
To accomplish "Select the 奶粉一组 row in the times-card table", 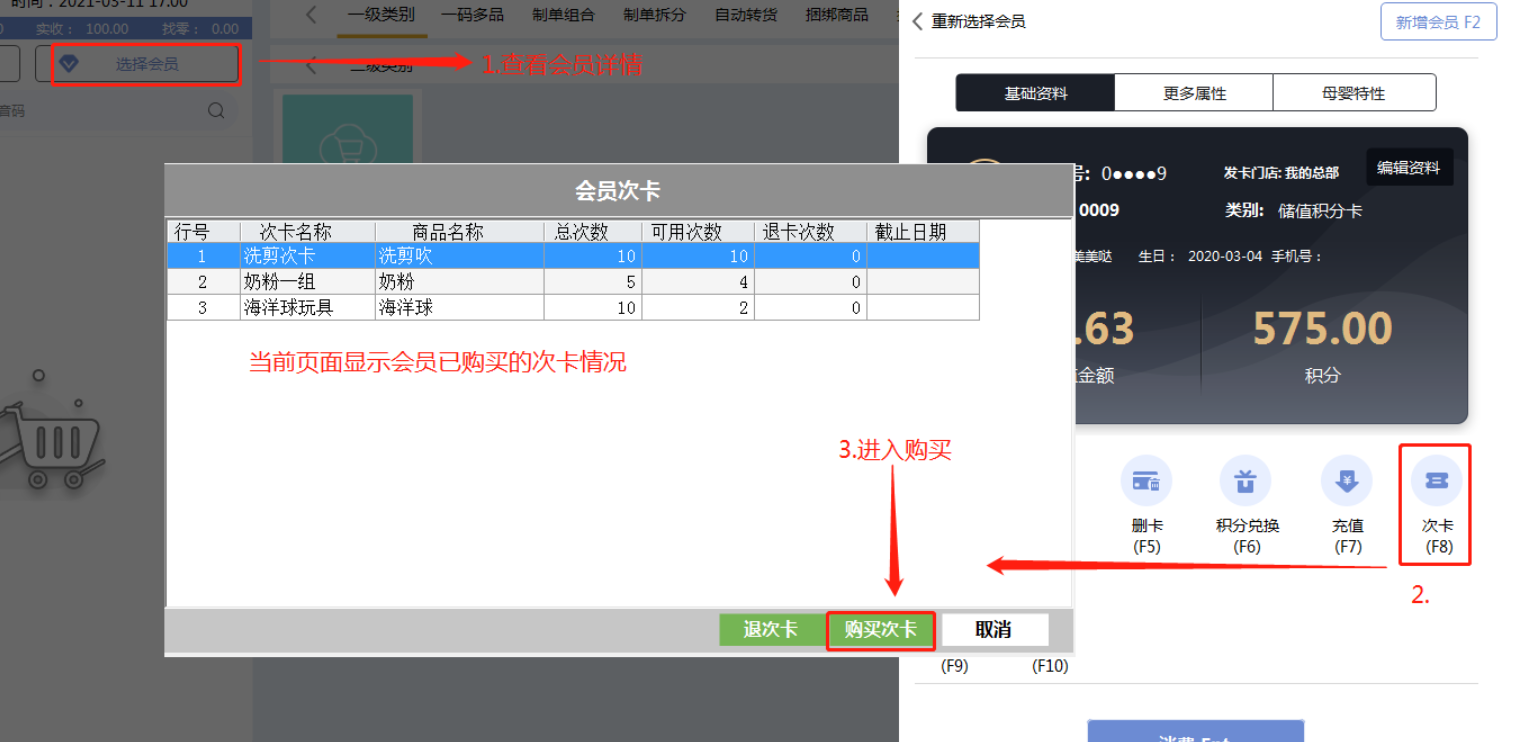I will pos(400,281).
